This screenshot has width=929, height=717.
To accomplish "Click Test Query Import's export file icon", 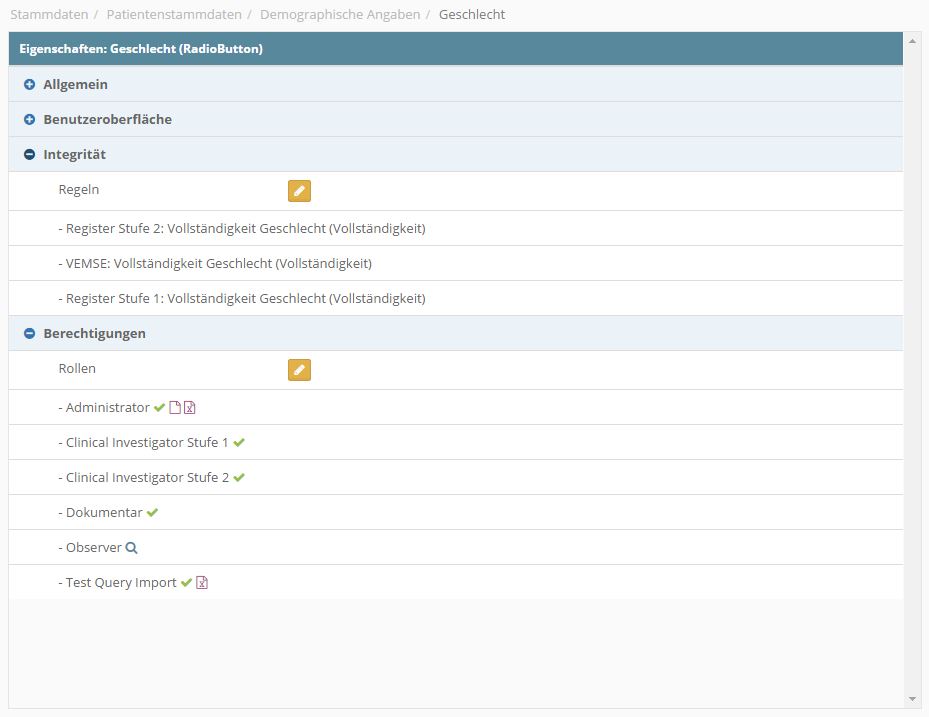I will click(x=202, y=583).
